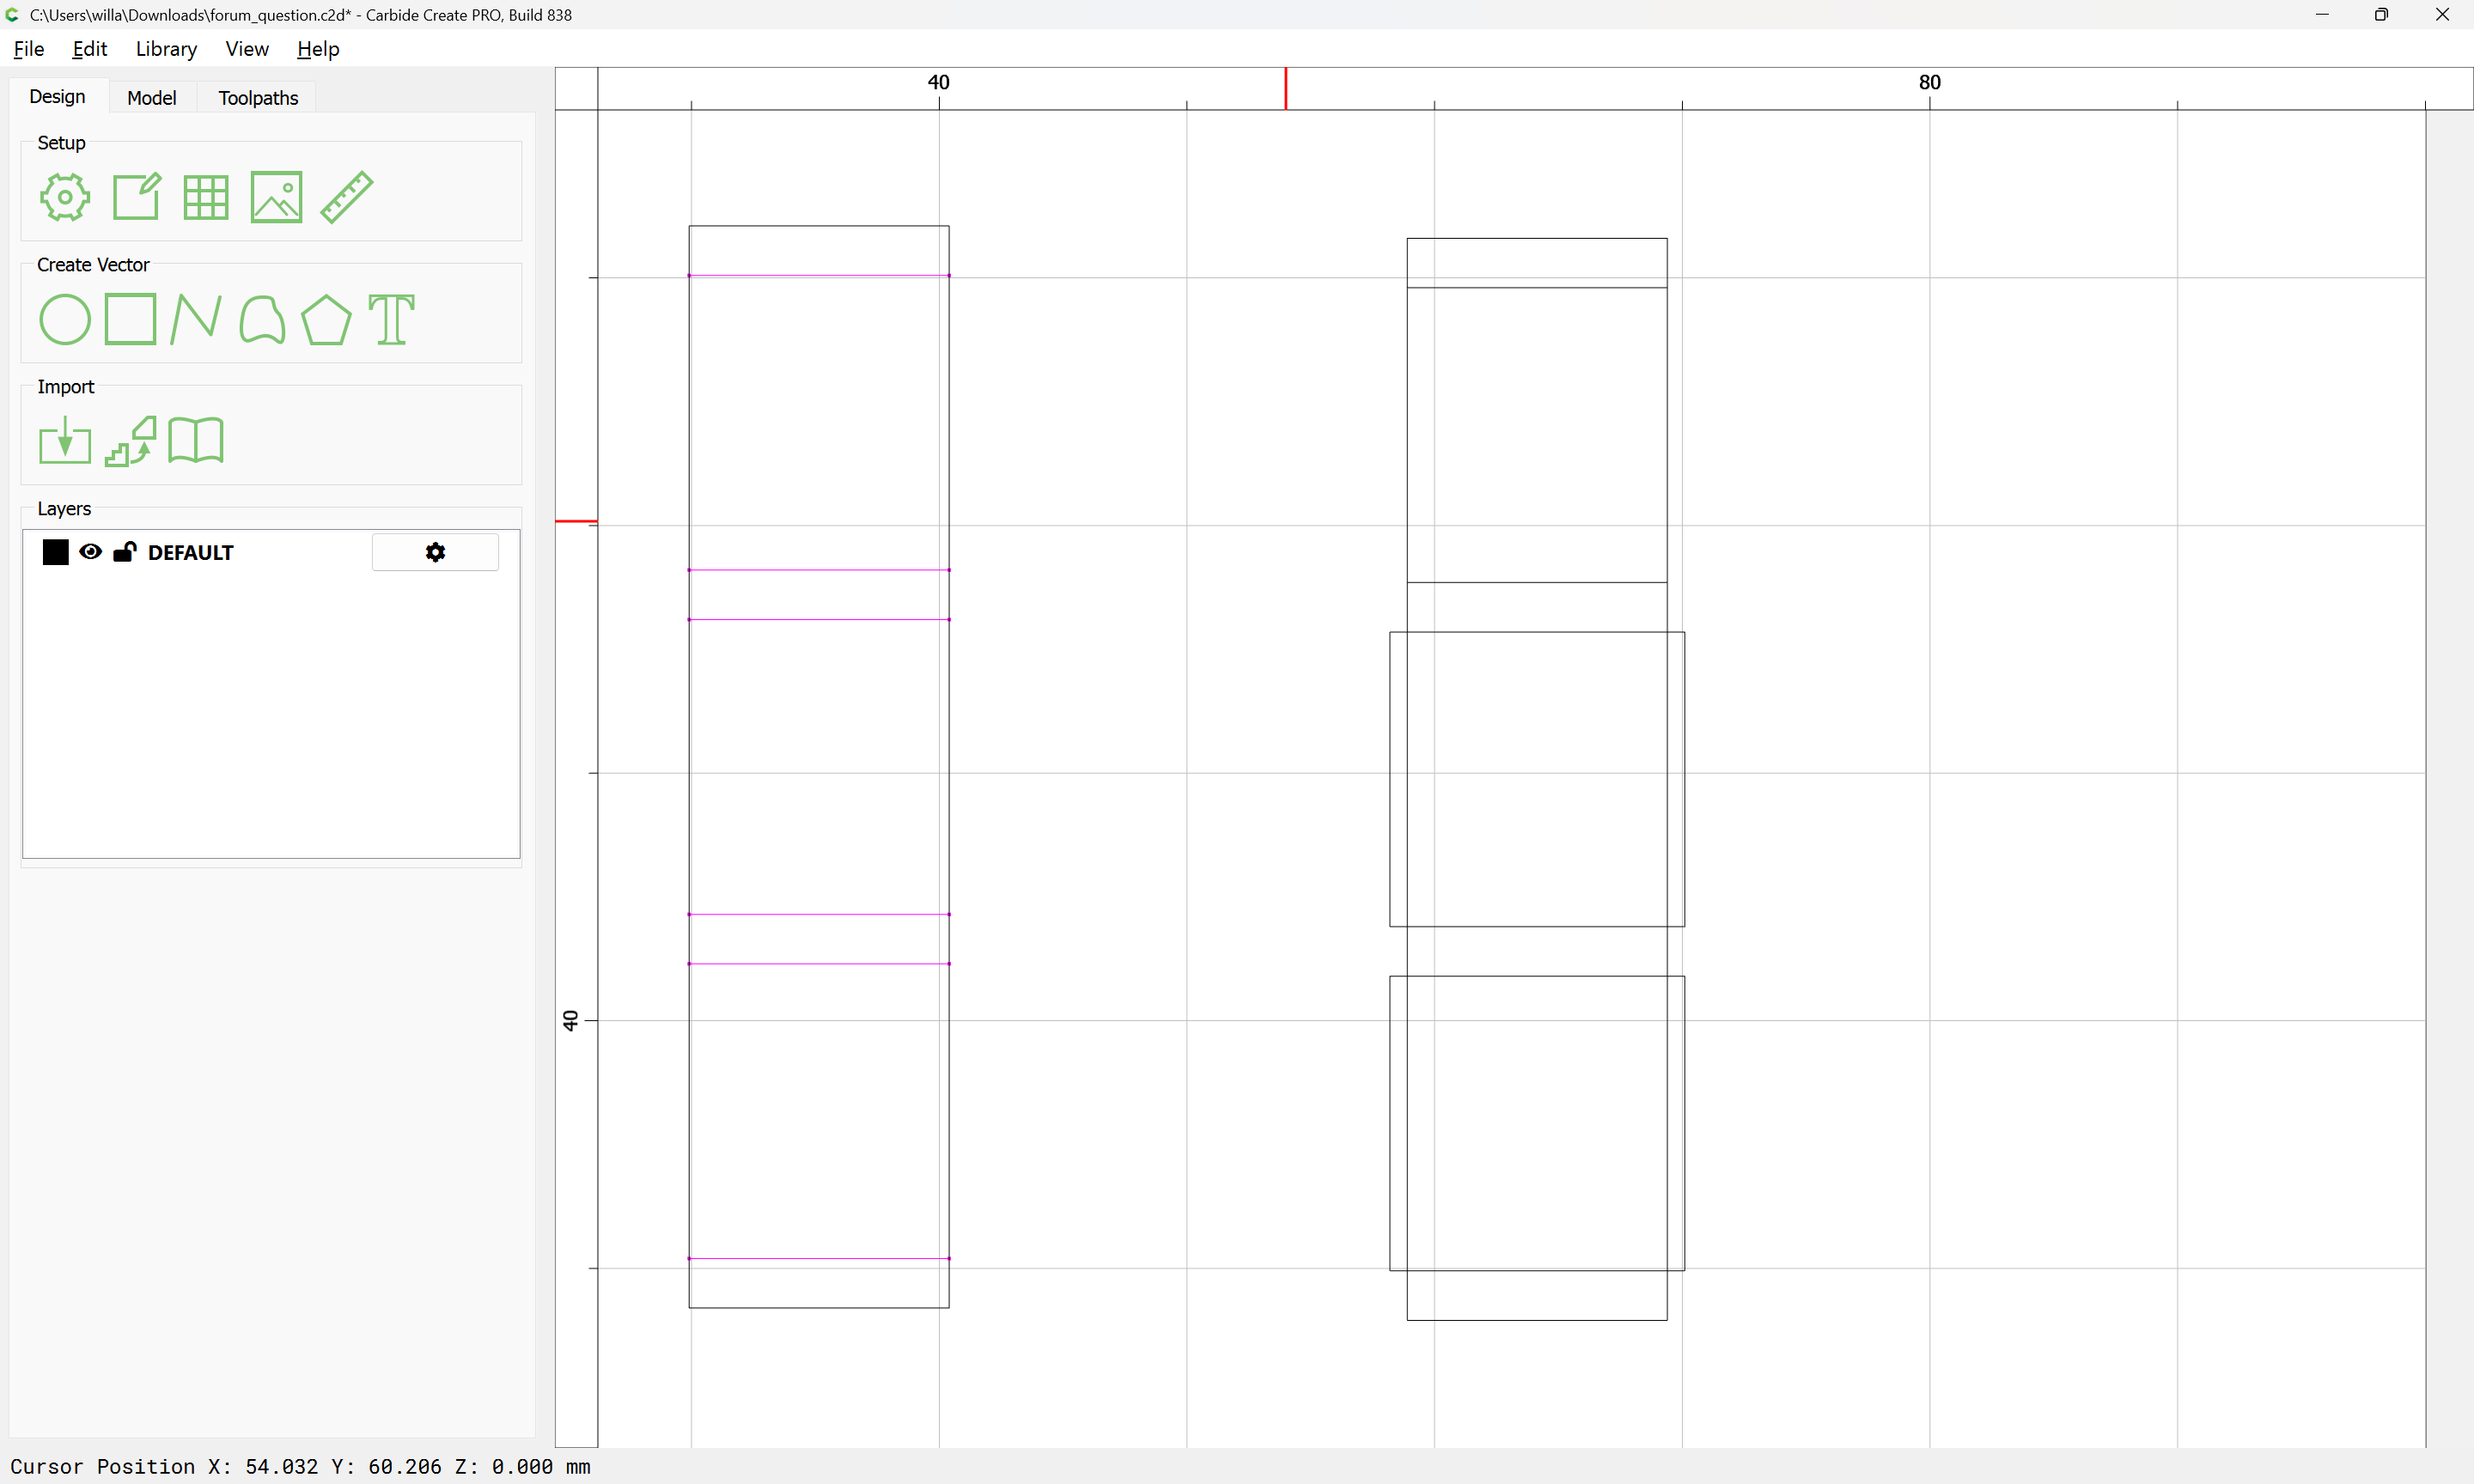
Task: Select the measure ruler tool
Action: click(x=347, y=197)
